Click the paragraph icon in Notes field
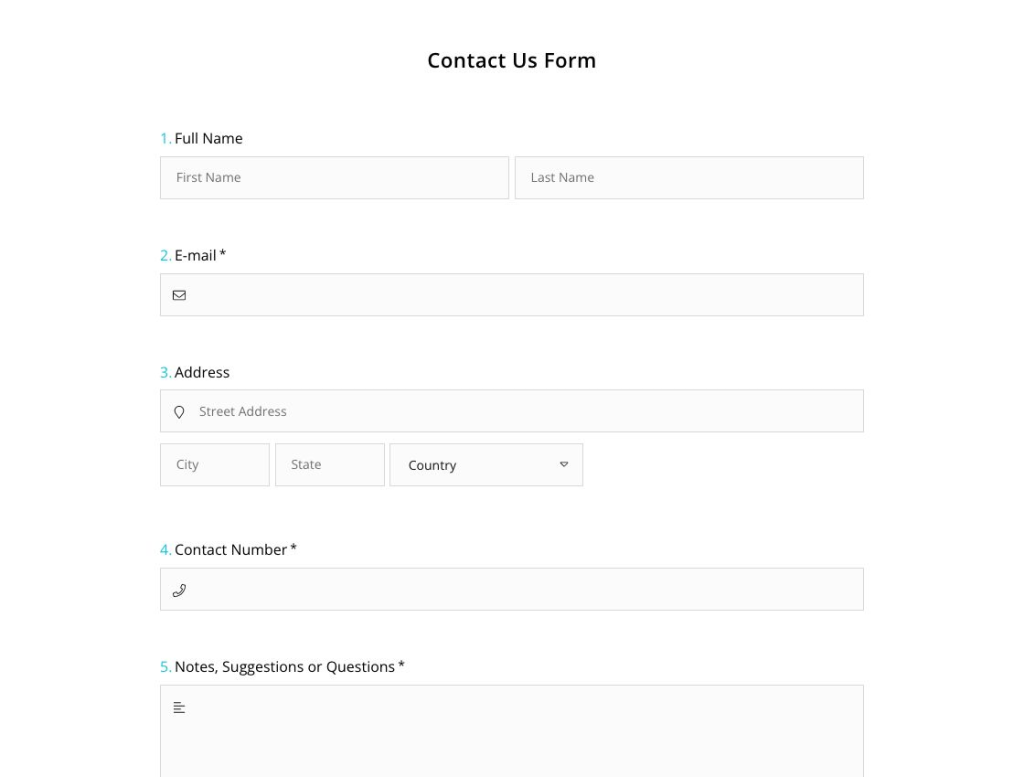The image size is (1024, 777). (179, 707)
